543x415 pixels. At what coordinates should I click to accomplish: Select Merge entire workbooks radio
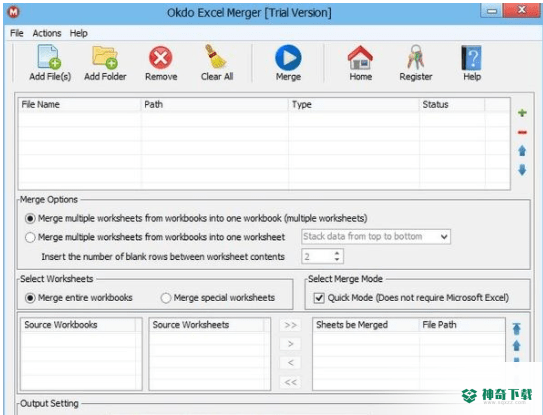[x=30, y=298]
